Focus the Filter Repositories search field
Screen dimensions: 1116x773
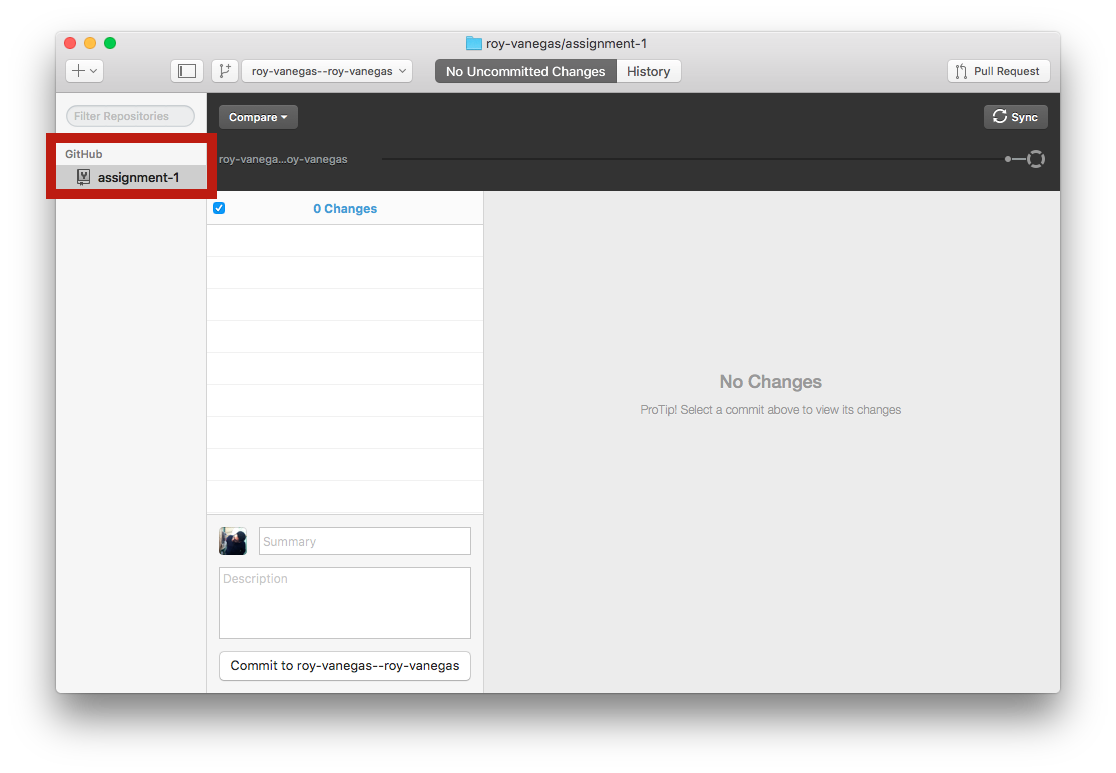point(130,116)
